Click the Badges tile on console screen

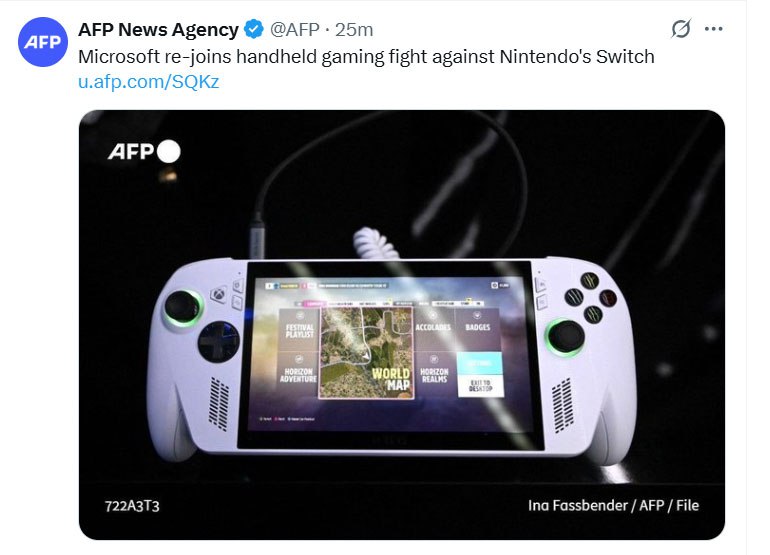point(477,326)
